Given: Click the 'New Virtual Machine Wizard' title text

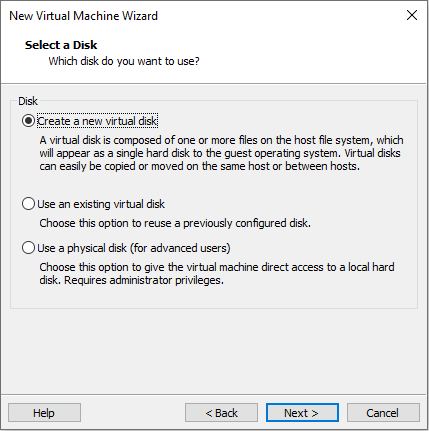Looking at the screenshot, I should pos(83,16).
